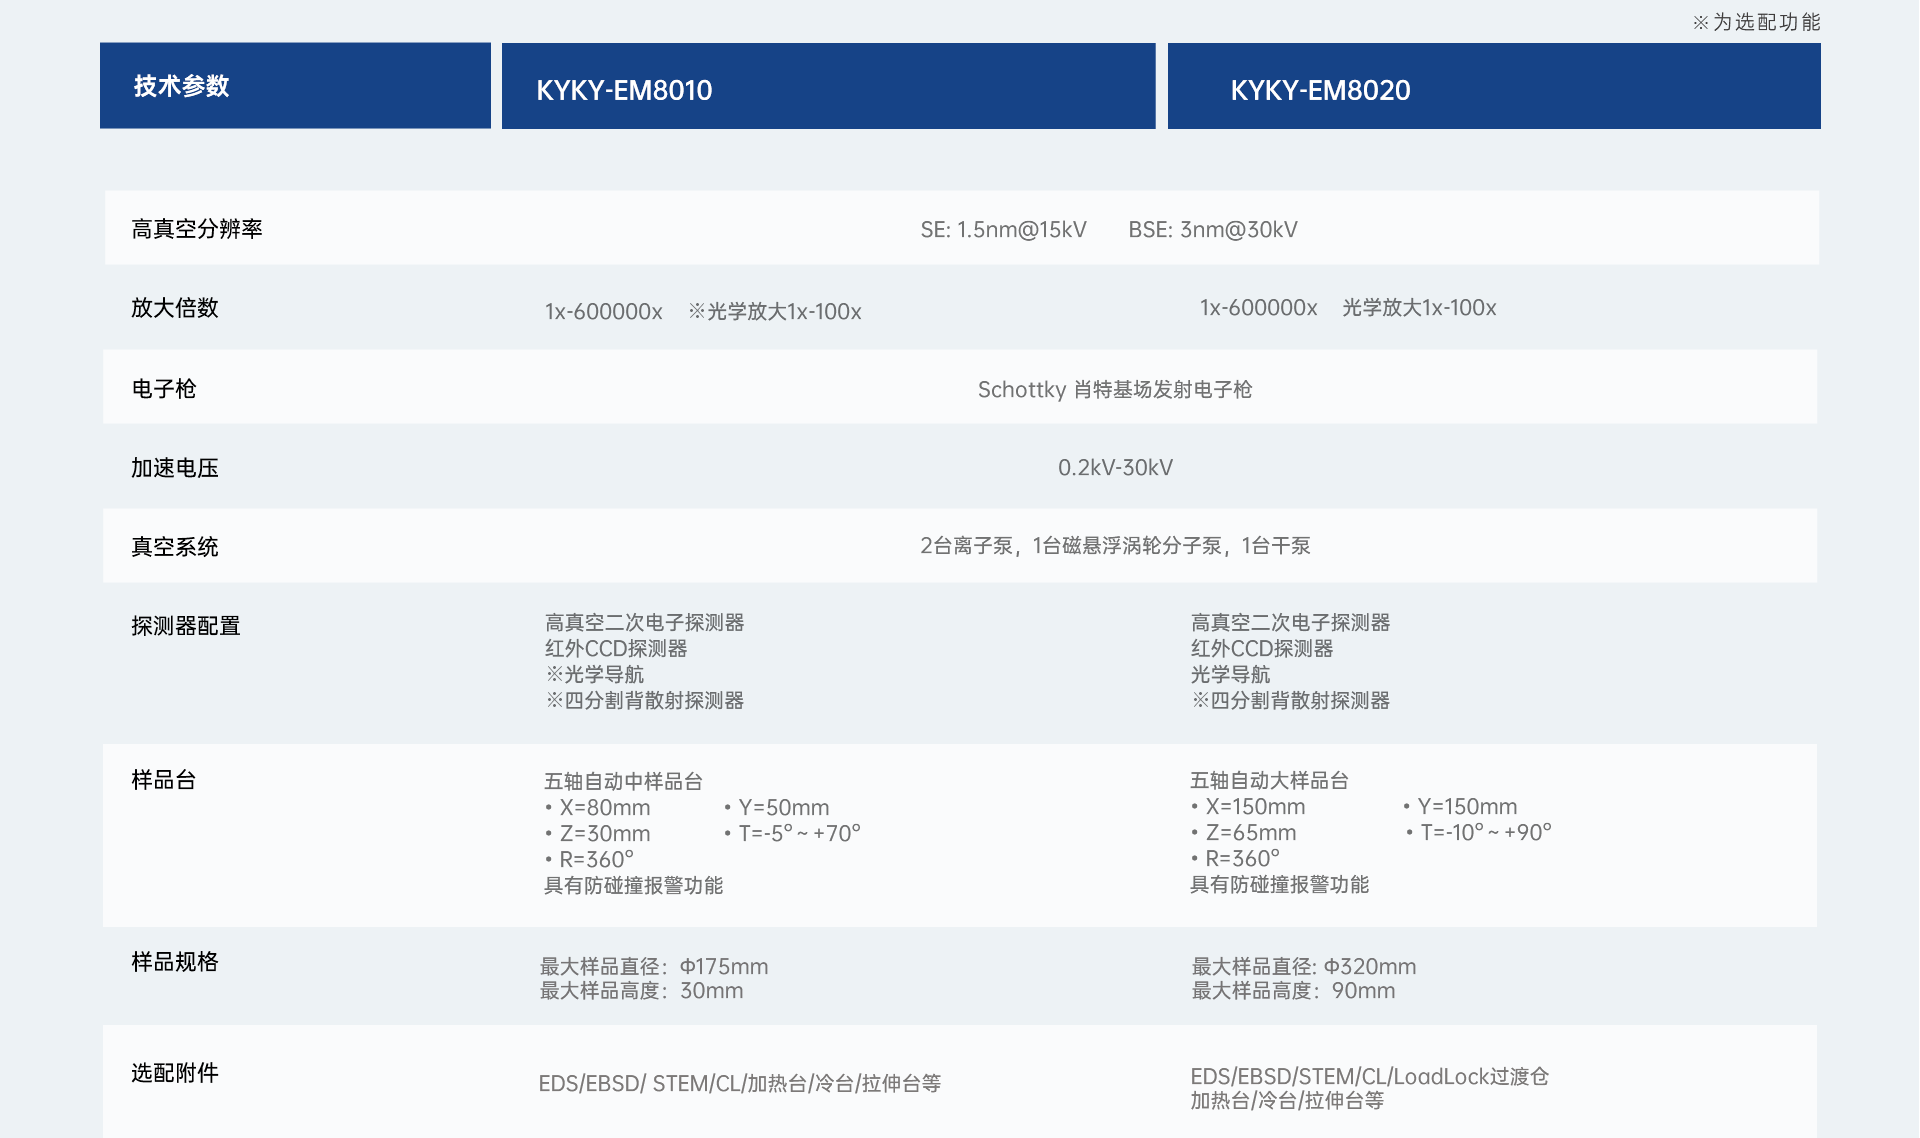1920x1138 pixels.
Task: Click the 真空系统 row label
Action: pyautogui.click(x=175, y=547)
